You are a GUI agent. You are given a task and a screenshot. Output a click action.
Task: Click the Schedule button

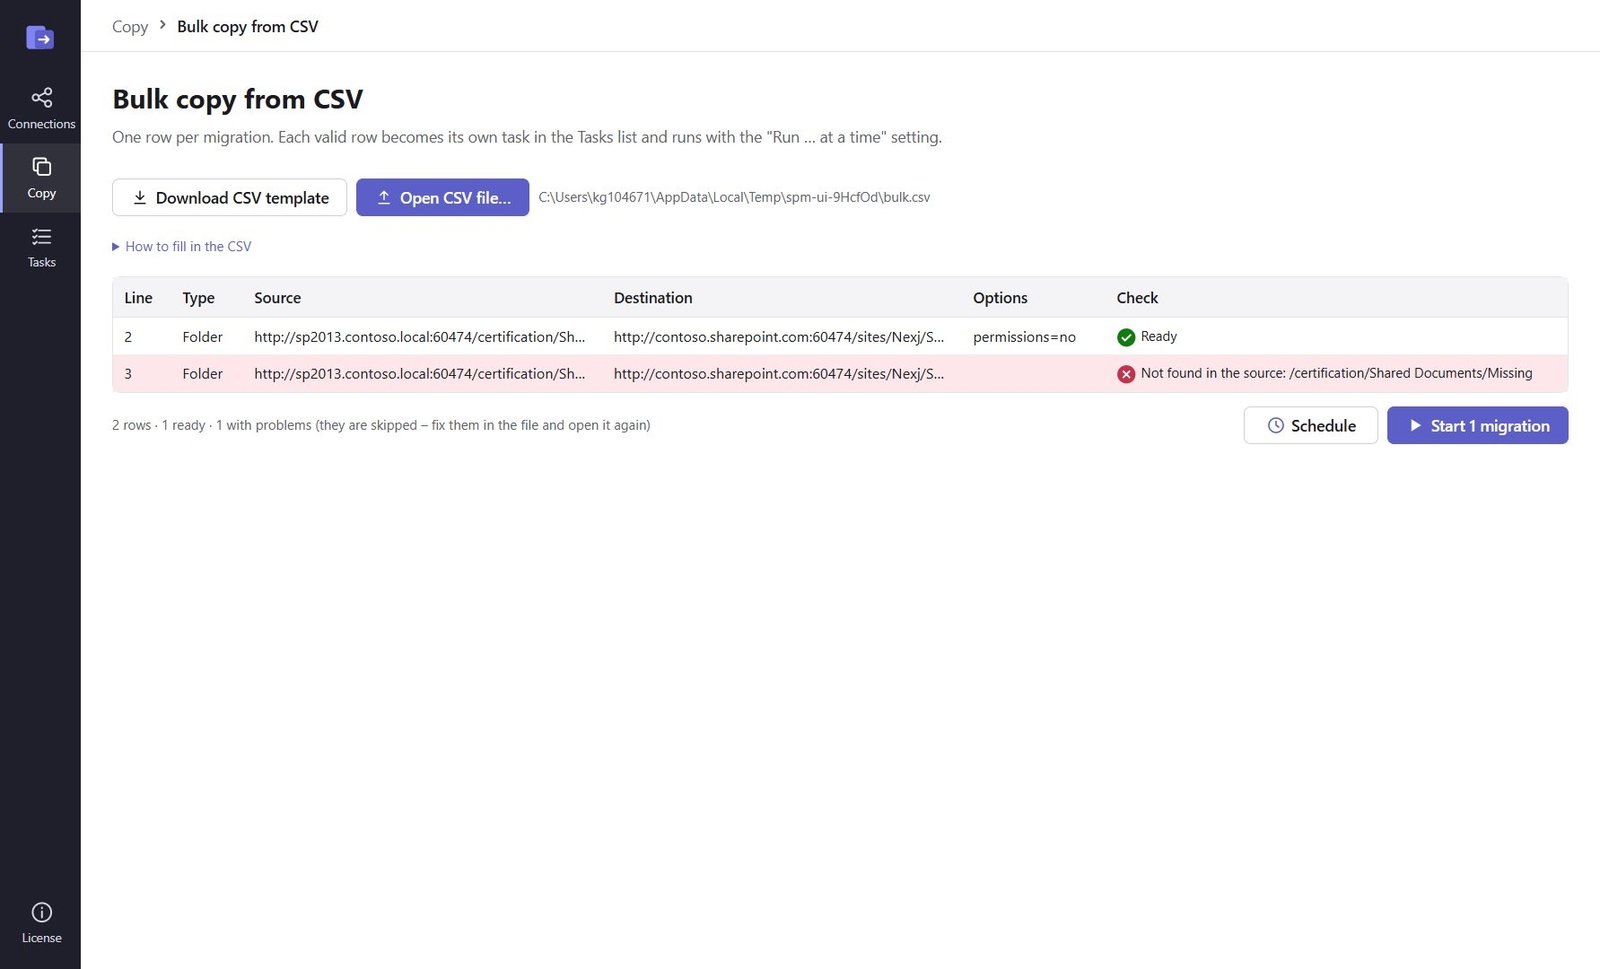point(1310,425)
